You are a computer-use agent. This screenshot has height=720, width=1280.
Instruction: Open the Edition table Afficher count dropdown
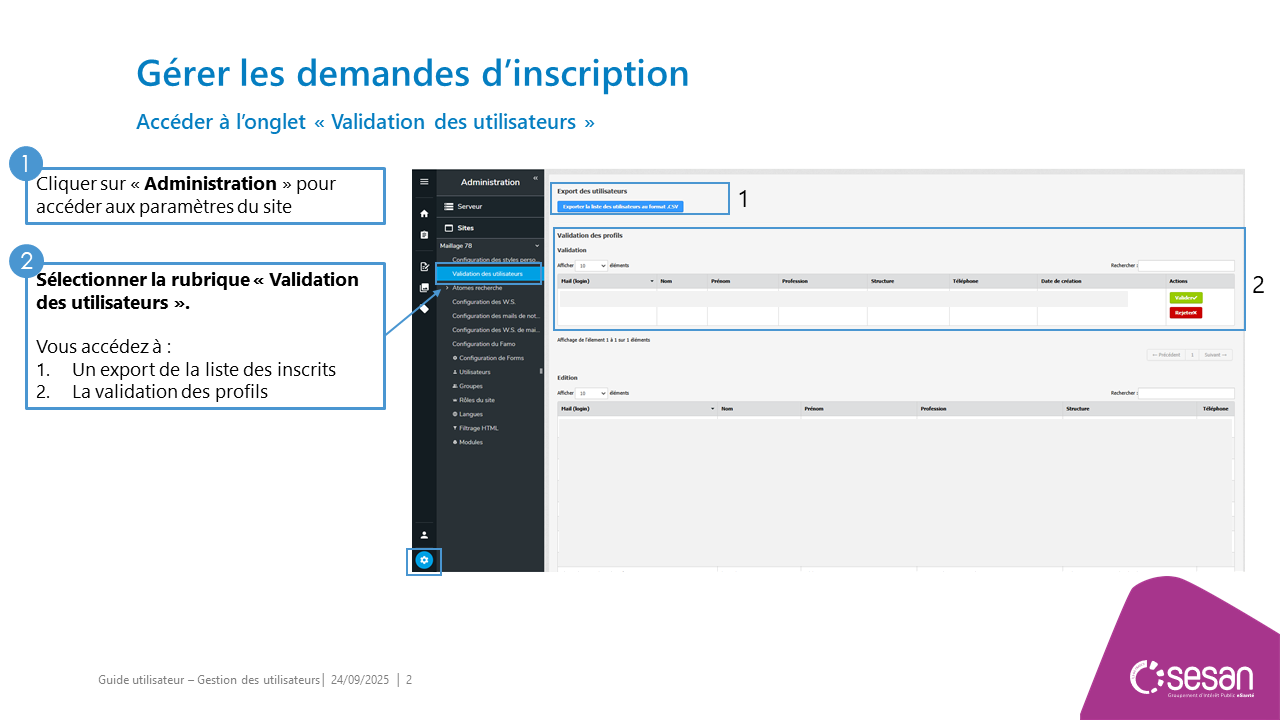click(x=591, y=394)
